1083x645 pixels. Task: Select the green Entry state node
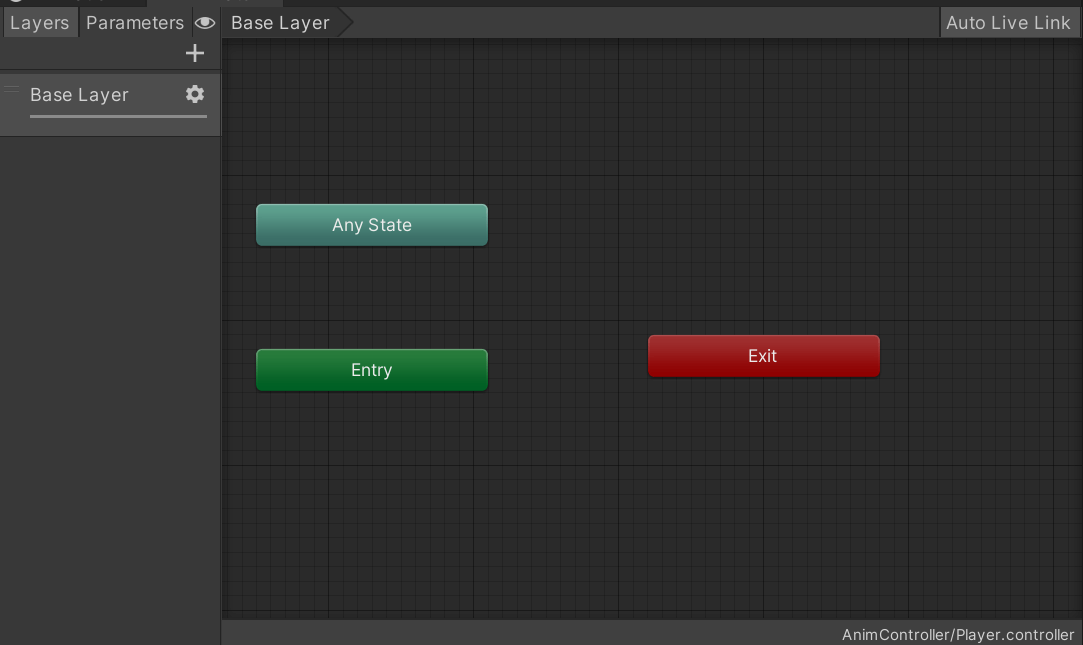[371, 370]
